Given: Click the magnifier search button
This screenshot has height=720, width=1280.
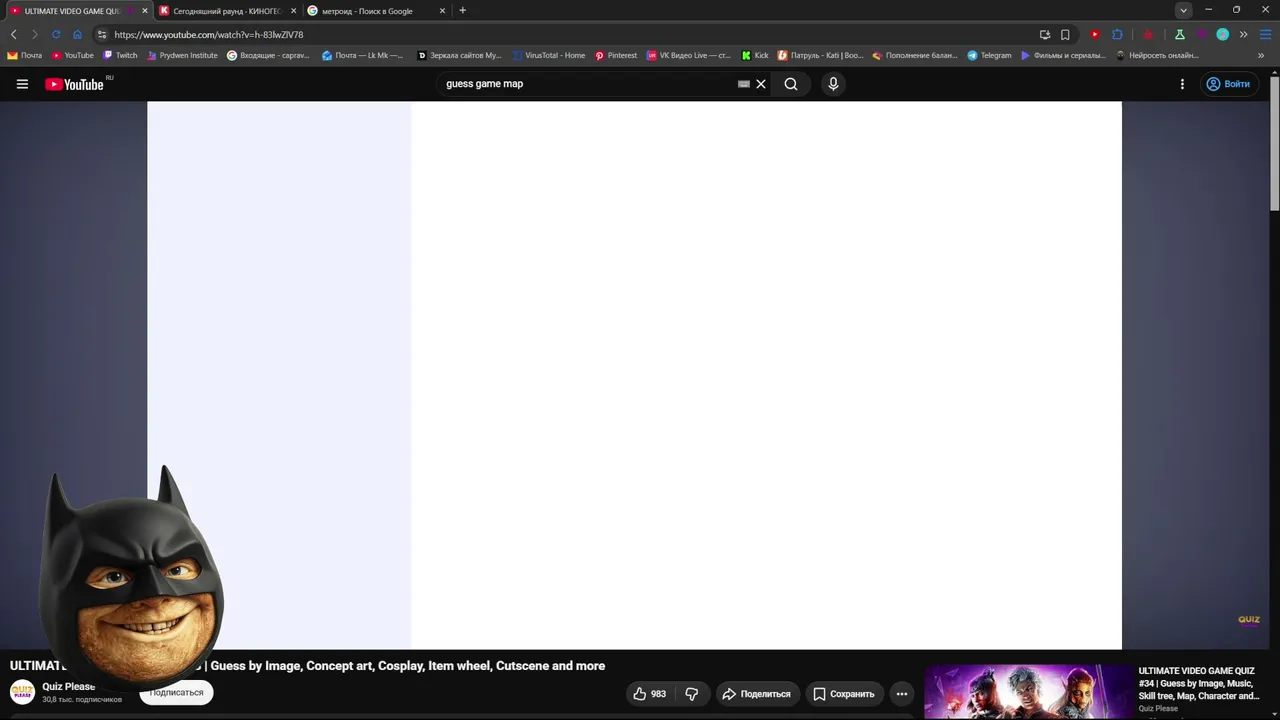Looking at the screenshot, I should point(791,84).
